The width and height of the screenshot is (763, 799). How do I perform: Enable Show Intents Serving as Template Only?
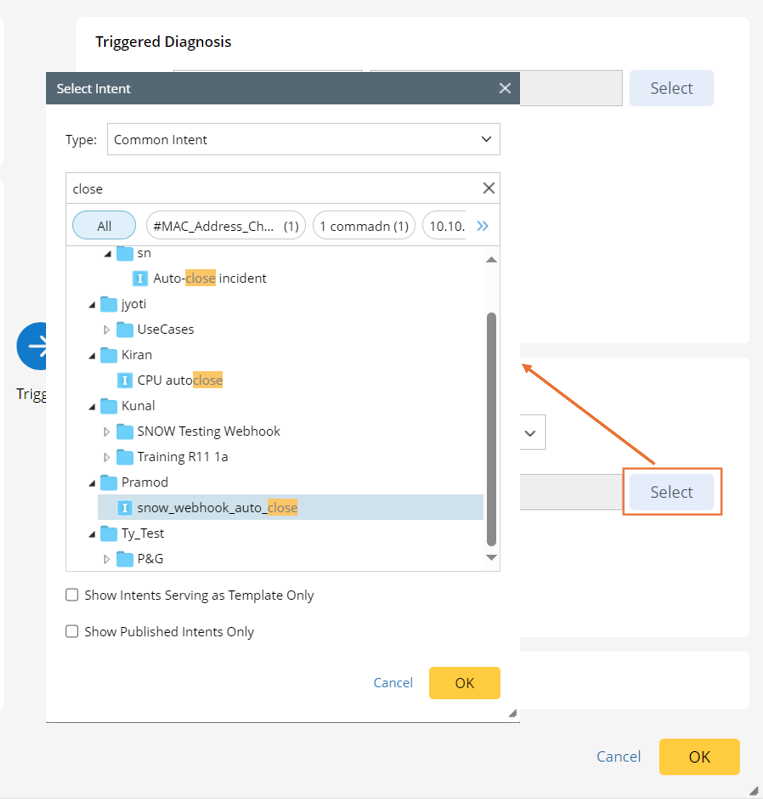point(72,595)
